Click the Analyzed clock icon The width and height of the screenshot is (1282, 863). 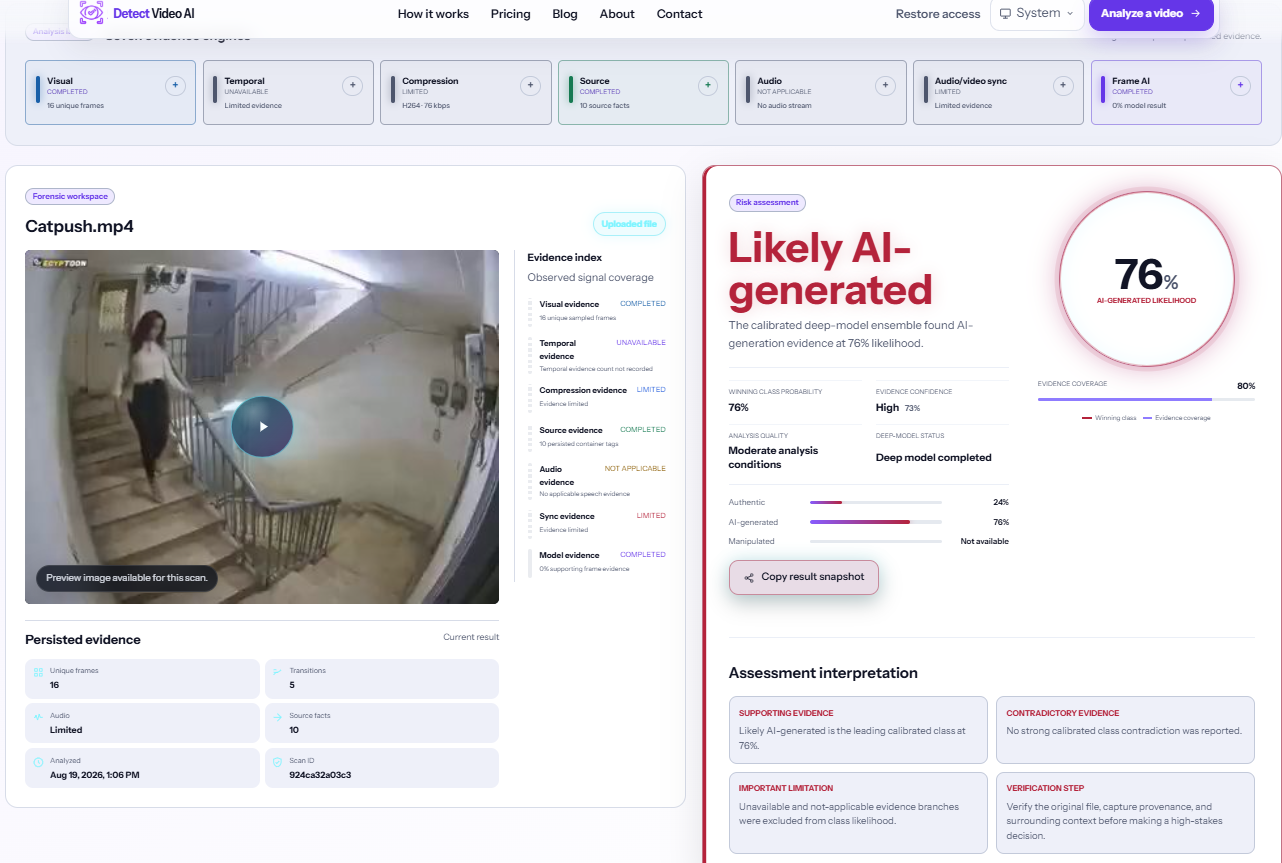coord(38,762)
